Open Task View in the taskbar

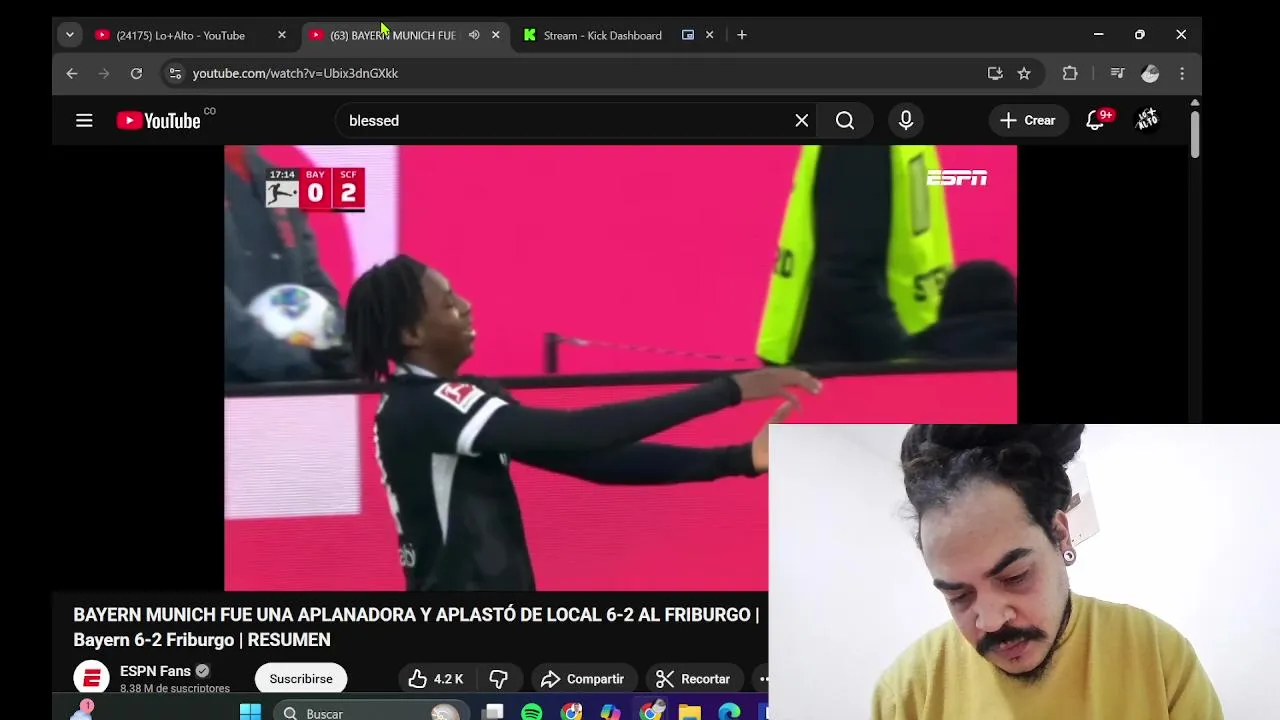click(x=494, y=712)
